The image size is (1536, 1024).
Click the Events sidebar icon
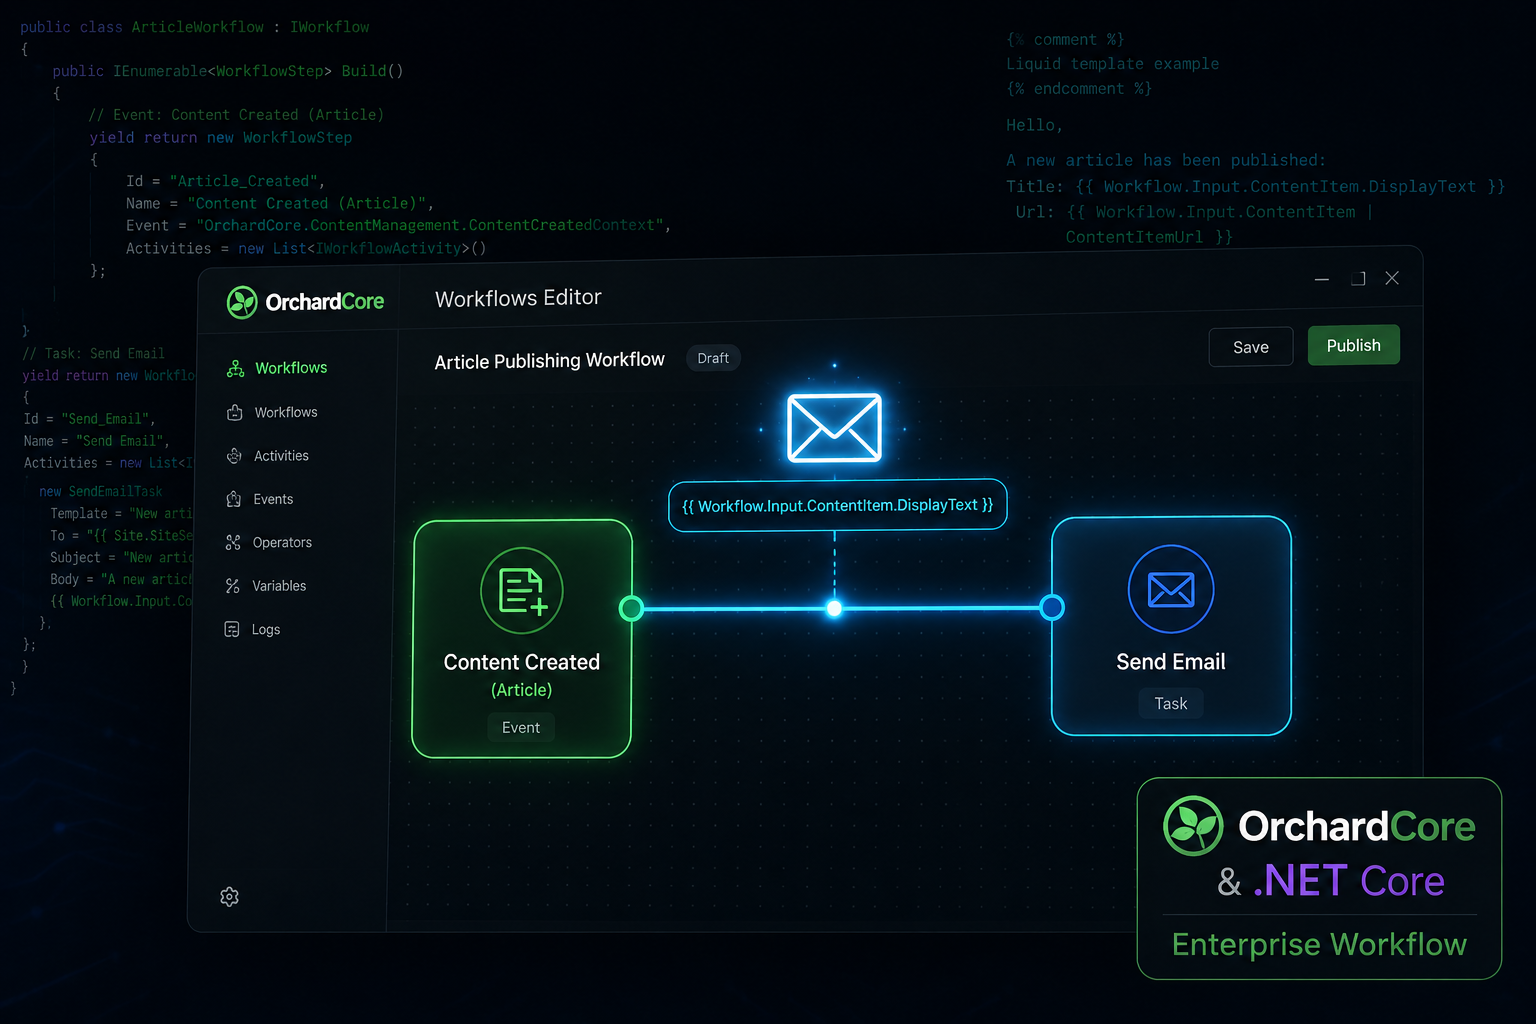(234, 499)
